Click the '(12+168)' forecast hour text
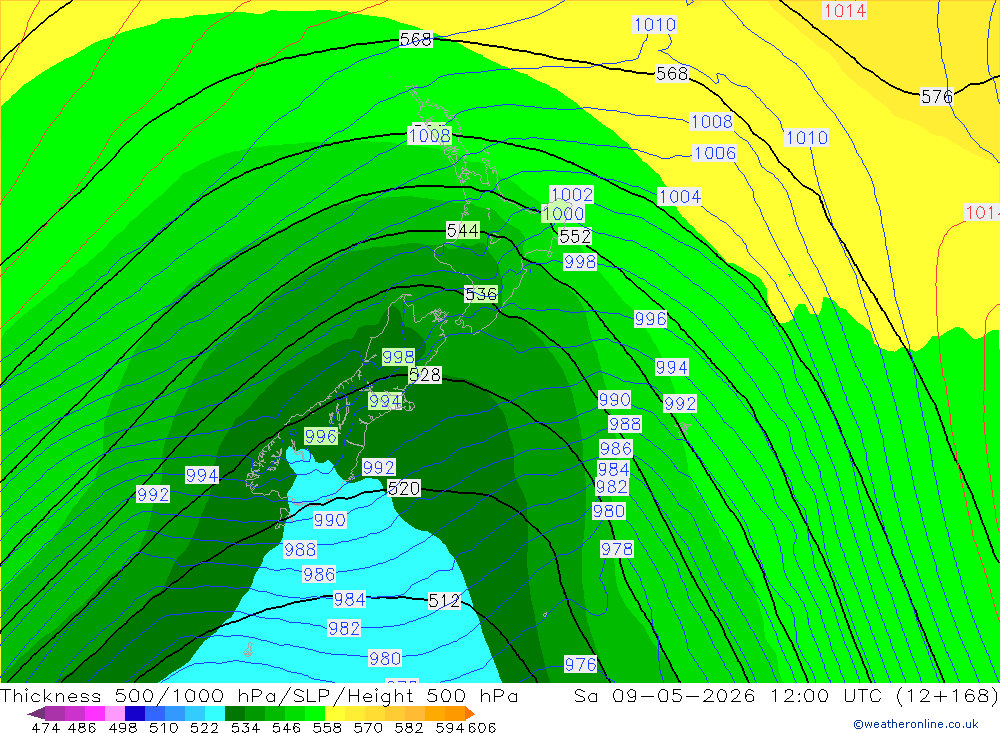Image resolution: width=1000 pixels, height=733 pixels. [947, 695]
